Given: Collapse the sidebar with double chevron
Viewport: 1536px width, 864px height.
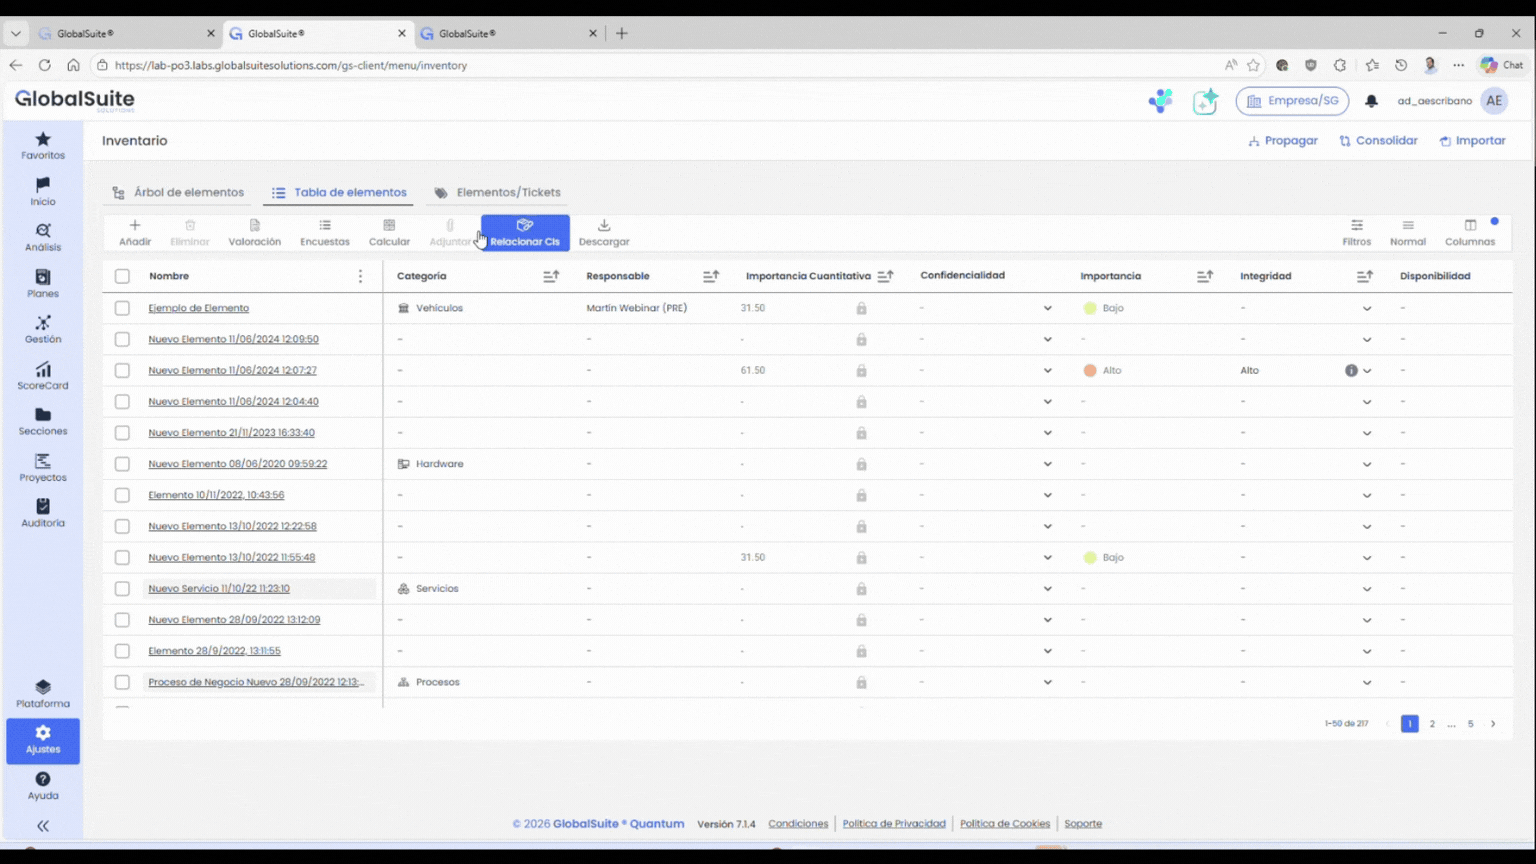Looking at the screenshot, I should 42,826.
